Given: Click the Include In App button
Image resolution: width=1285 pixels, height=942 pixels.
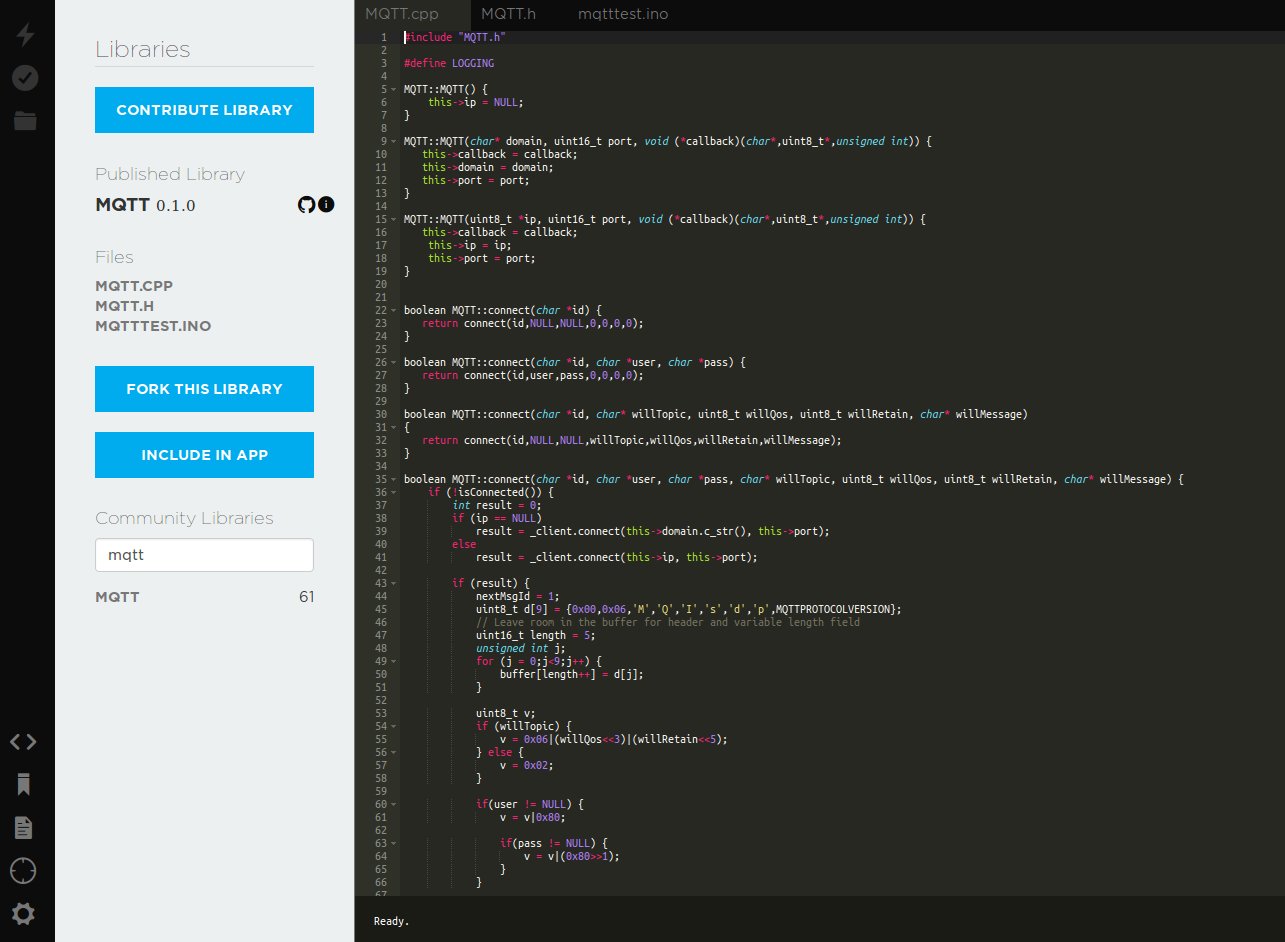Looking at the screenshot, I should click(204, 455).
